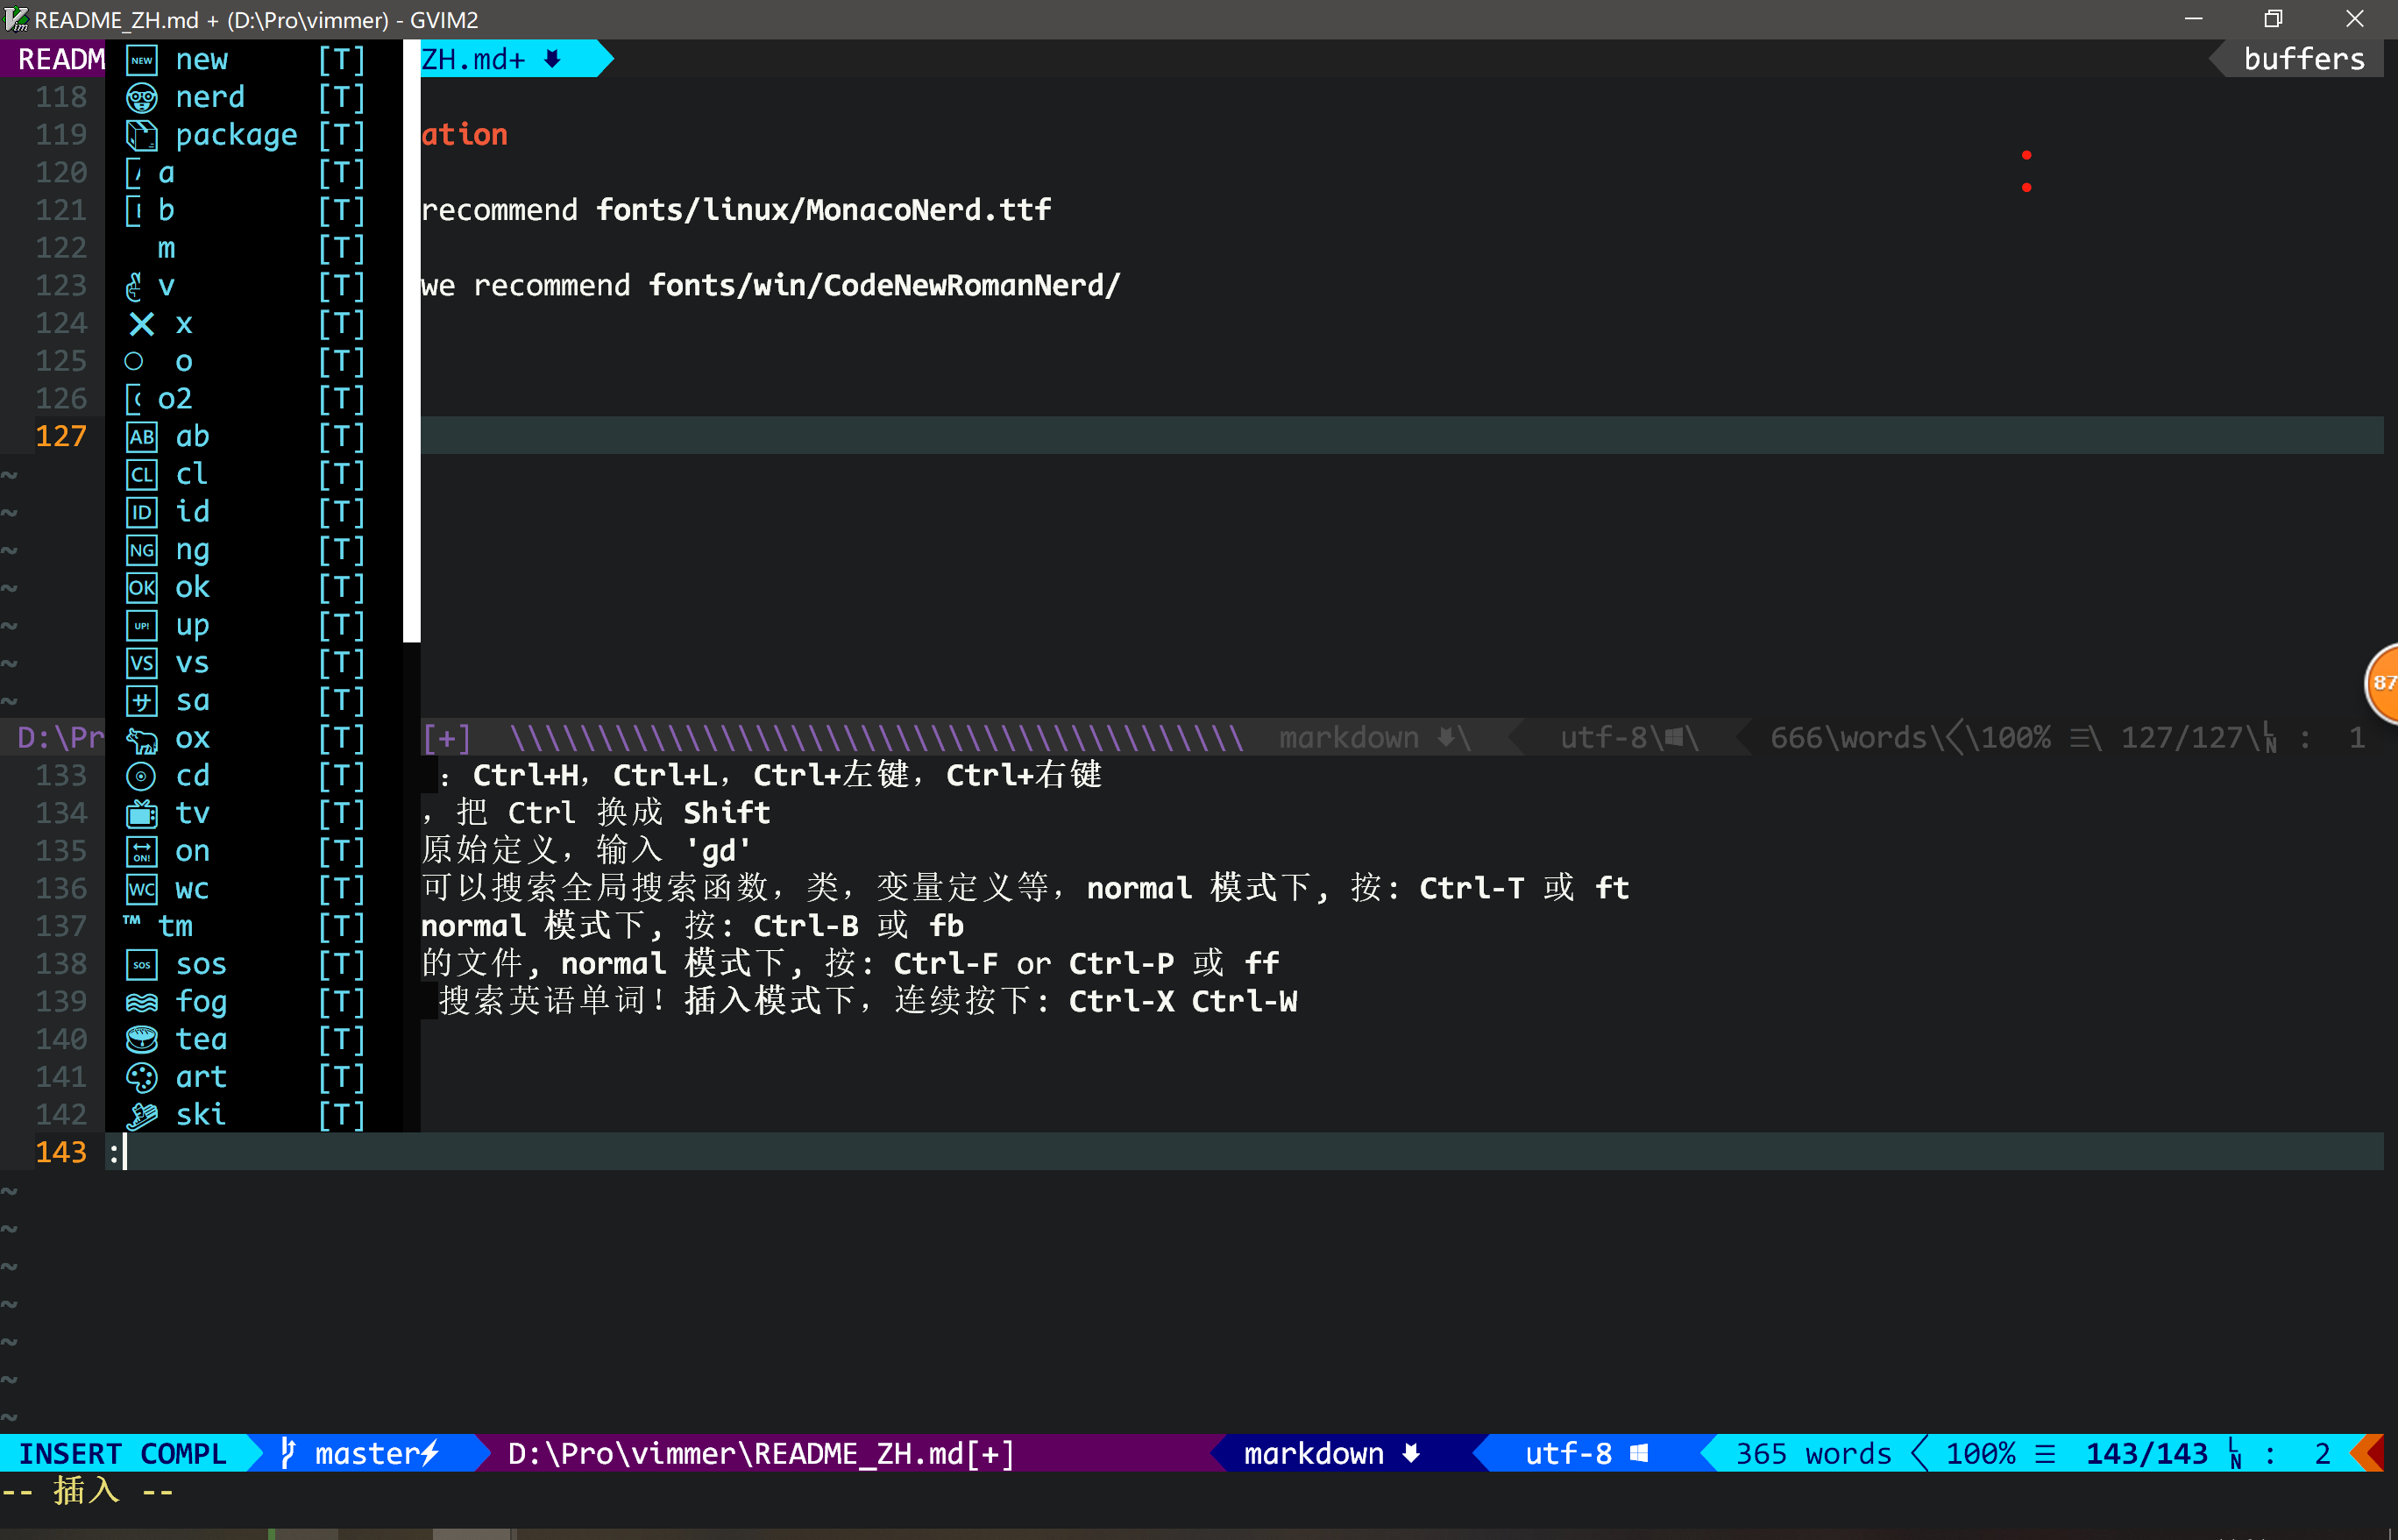
Task: Pick the 'ok' squared emoji item
Action: tap(254, 588)
